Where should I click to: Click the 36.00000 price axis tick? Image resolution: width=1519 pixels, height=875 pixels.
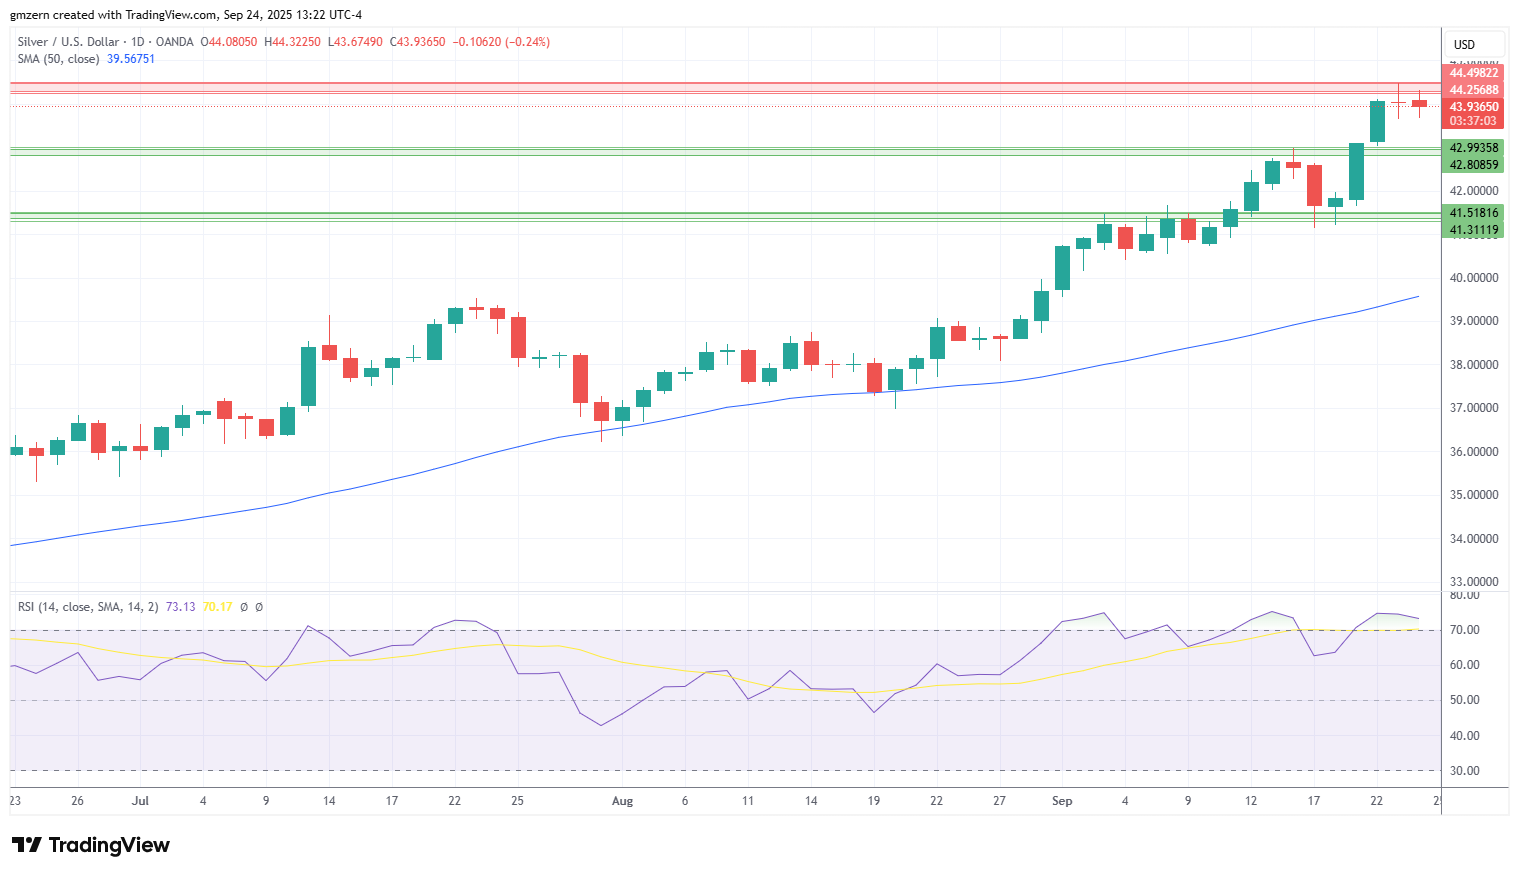pyautogui.click(x=1474, y=452)
